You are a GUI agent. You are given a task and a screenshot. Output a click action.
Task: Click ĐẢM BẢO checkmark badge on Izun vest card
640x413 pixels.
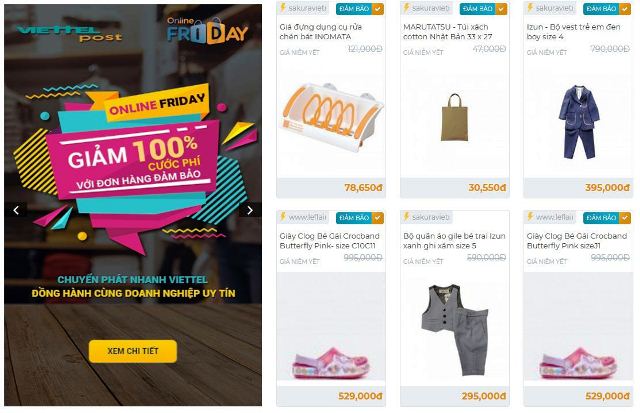click(x=607, y=9)
